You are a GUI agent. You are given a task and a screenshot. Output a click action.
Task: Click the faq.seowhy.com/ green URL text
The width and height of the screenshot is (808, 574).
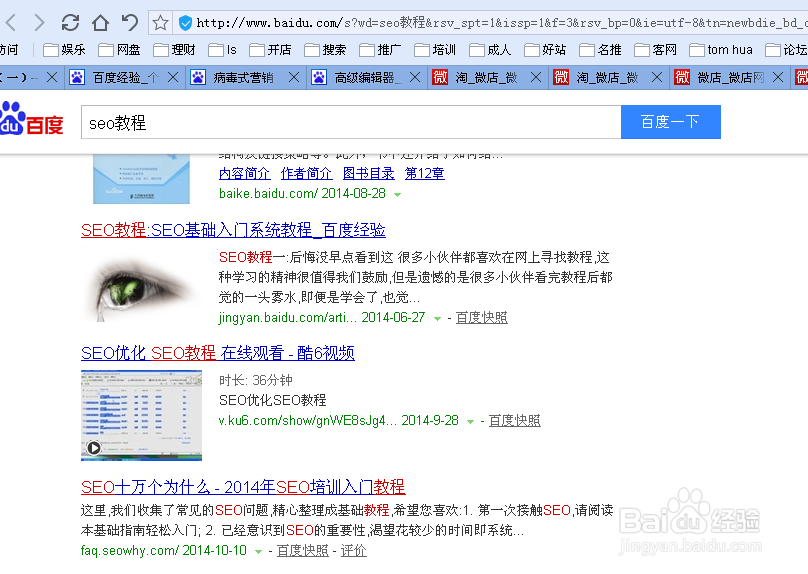(130, 550)
